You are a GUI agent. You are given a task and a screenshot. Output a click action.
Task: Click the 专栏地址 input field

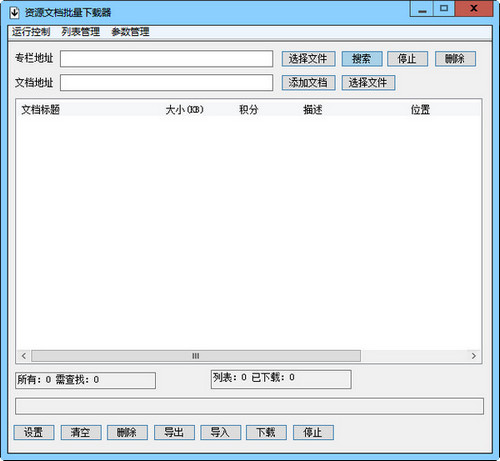coord(167,59)
